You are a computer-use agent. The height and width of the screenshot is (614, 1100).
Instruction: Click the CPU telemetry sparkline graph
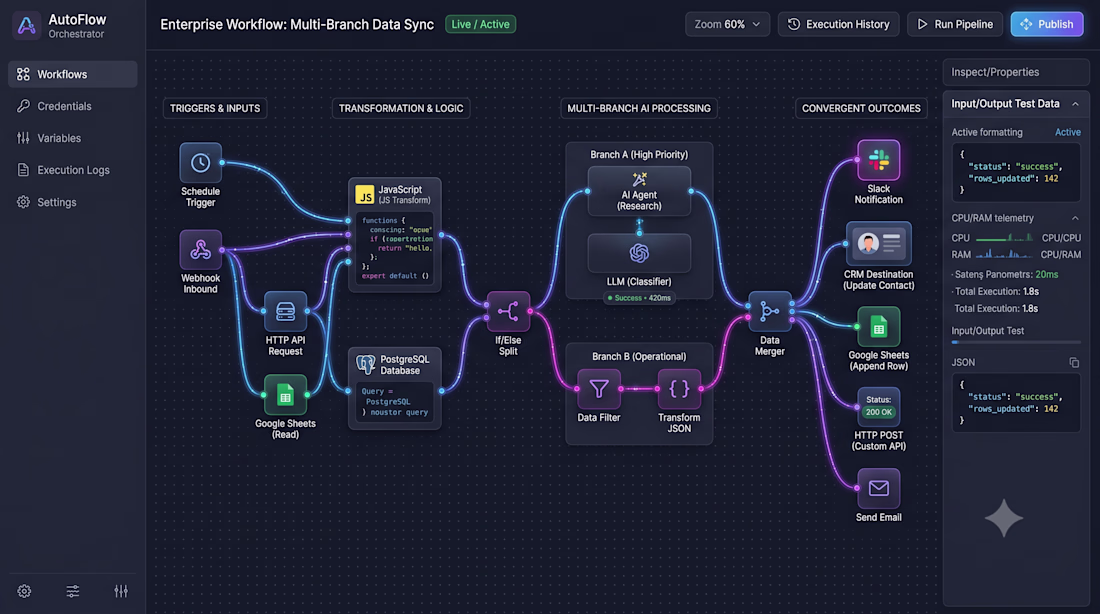click(1005, 238)
